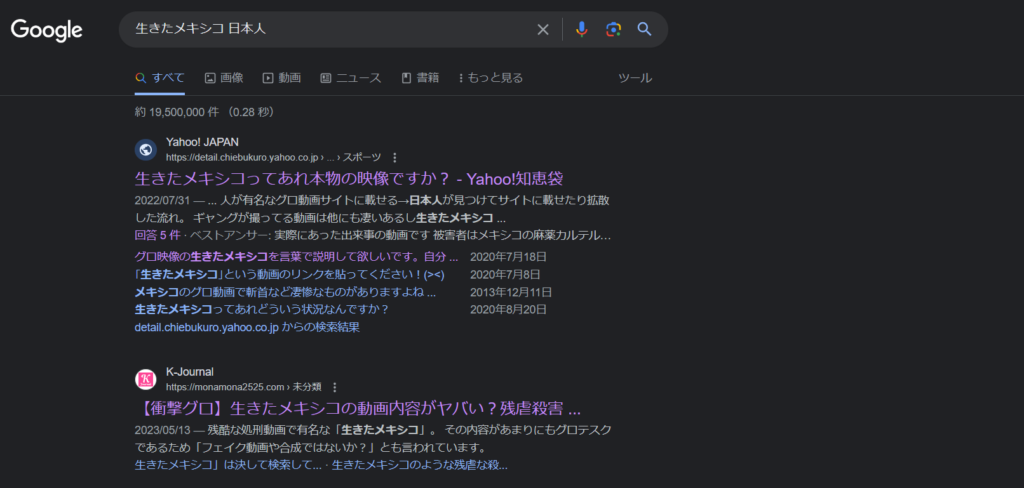Clear the search box with X
Image resolution: width=1024 pixels, height=488 pixels.
point(543,29)
